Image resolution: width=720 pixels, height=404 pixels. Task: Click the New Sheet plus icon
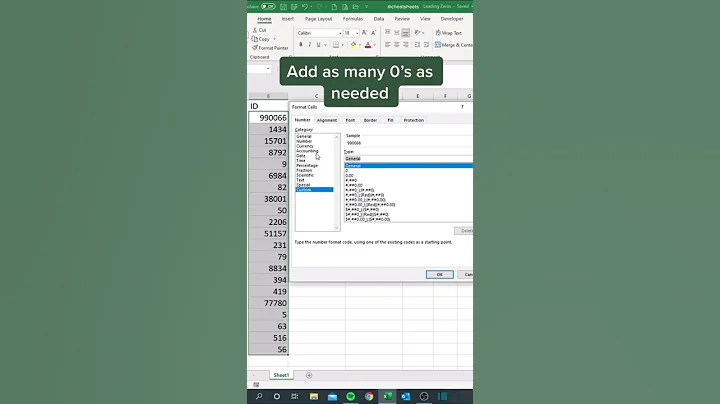[309, 376]
